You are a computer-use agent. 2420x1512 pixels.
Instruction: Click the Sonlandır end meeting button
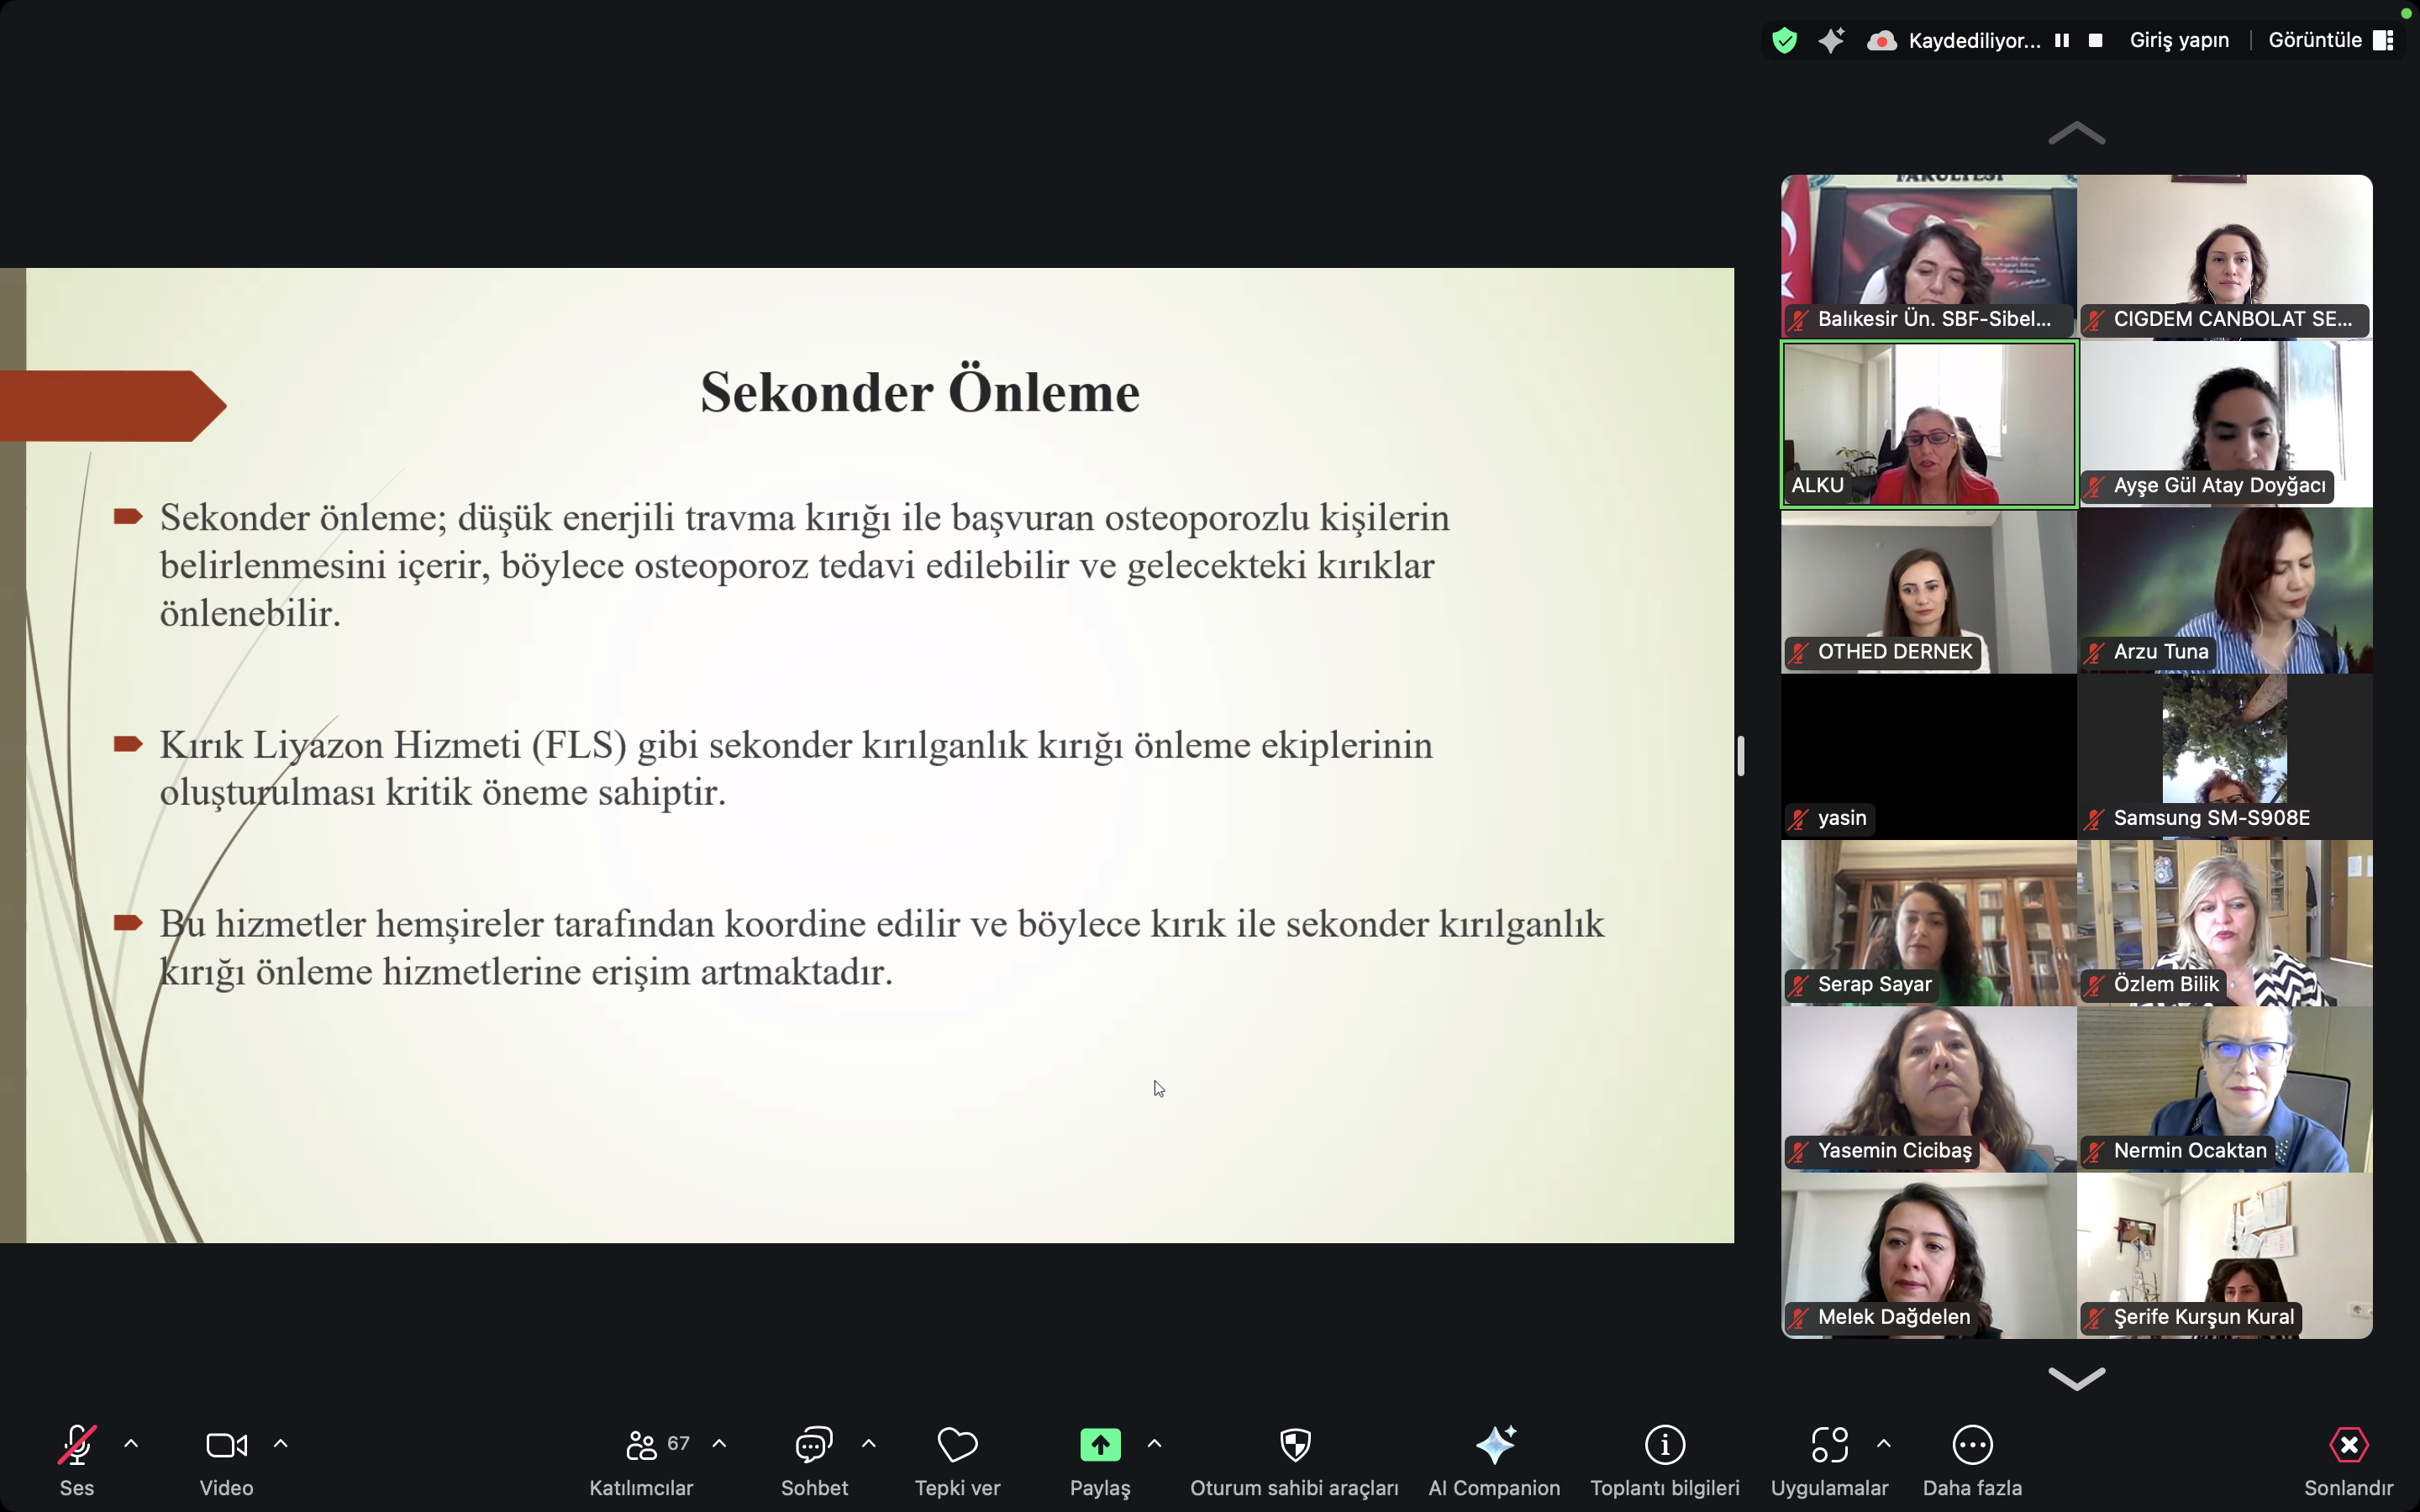pyautogui.click(x=2349, y=1460)
